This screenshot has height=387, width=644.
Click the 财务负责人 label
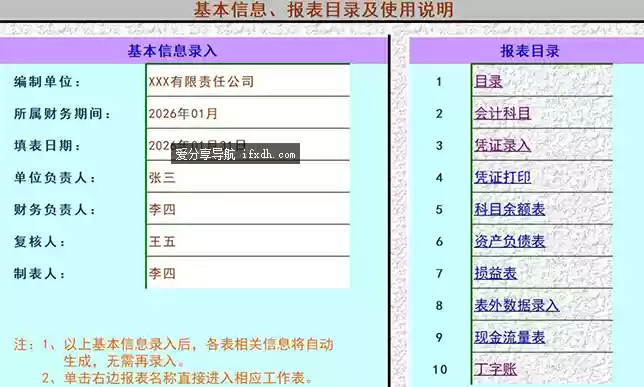[x=55, y=210]
